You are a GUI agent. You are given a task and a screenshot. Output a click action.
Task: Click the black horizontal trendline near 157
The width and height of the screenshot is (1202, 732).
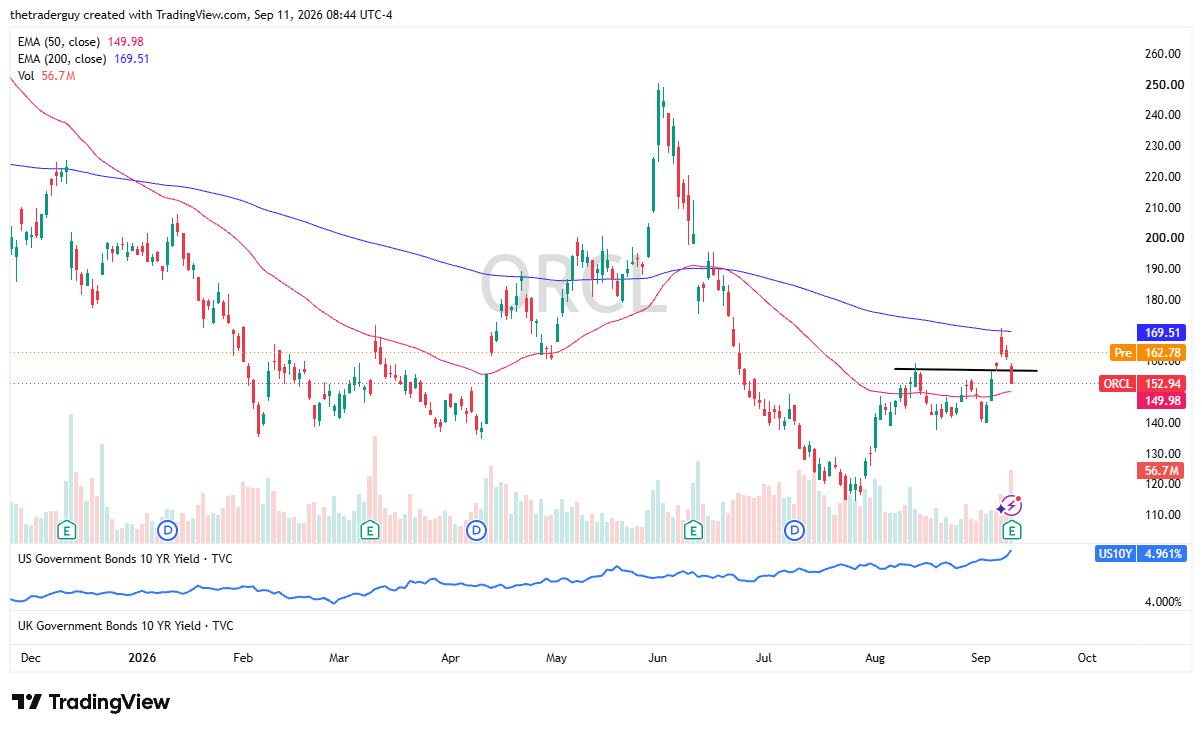pyautogui.click(x=965, y=370)
